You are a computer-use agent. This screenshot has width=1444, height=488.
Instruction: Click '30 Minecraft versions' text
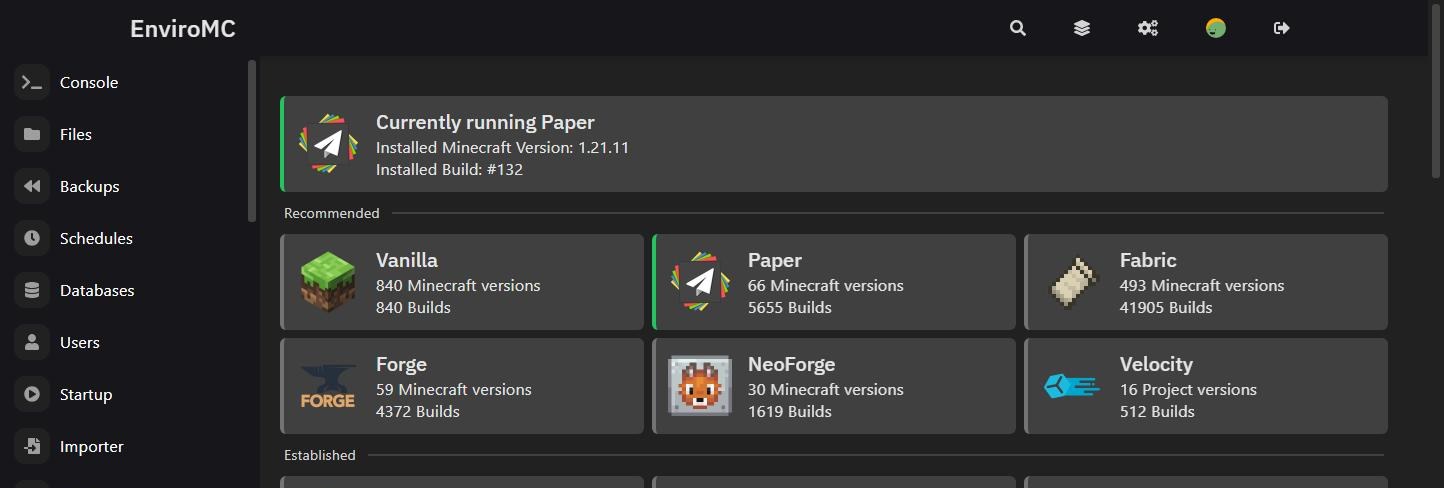click(826, 389)
